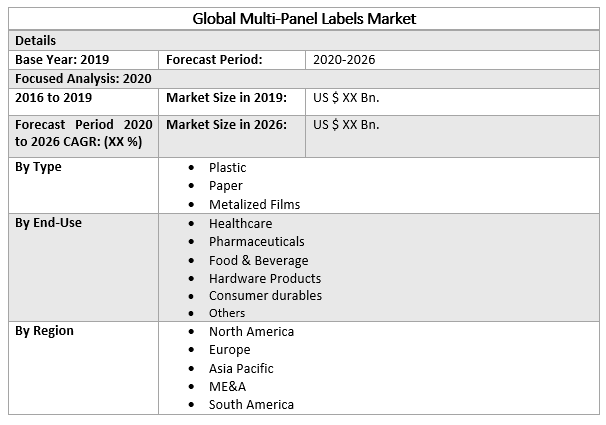Image resolution: width=606 pixels, height=425 pixels.
Task: Click the Base Year: 2019 cell
Action: click(62, 60)
